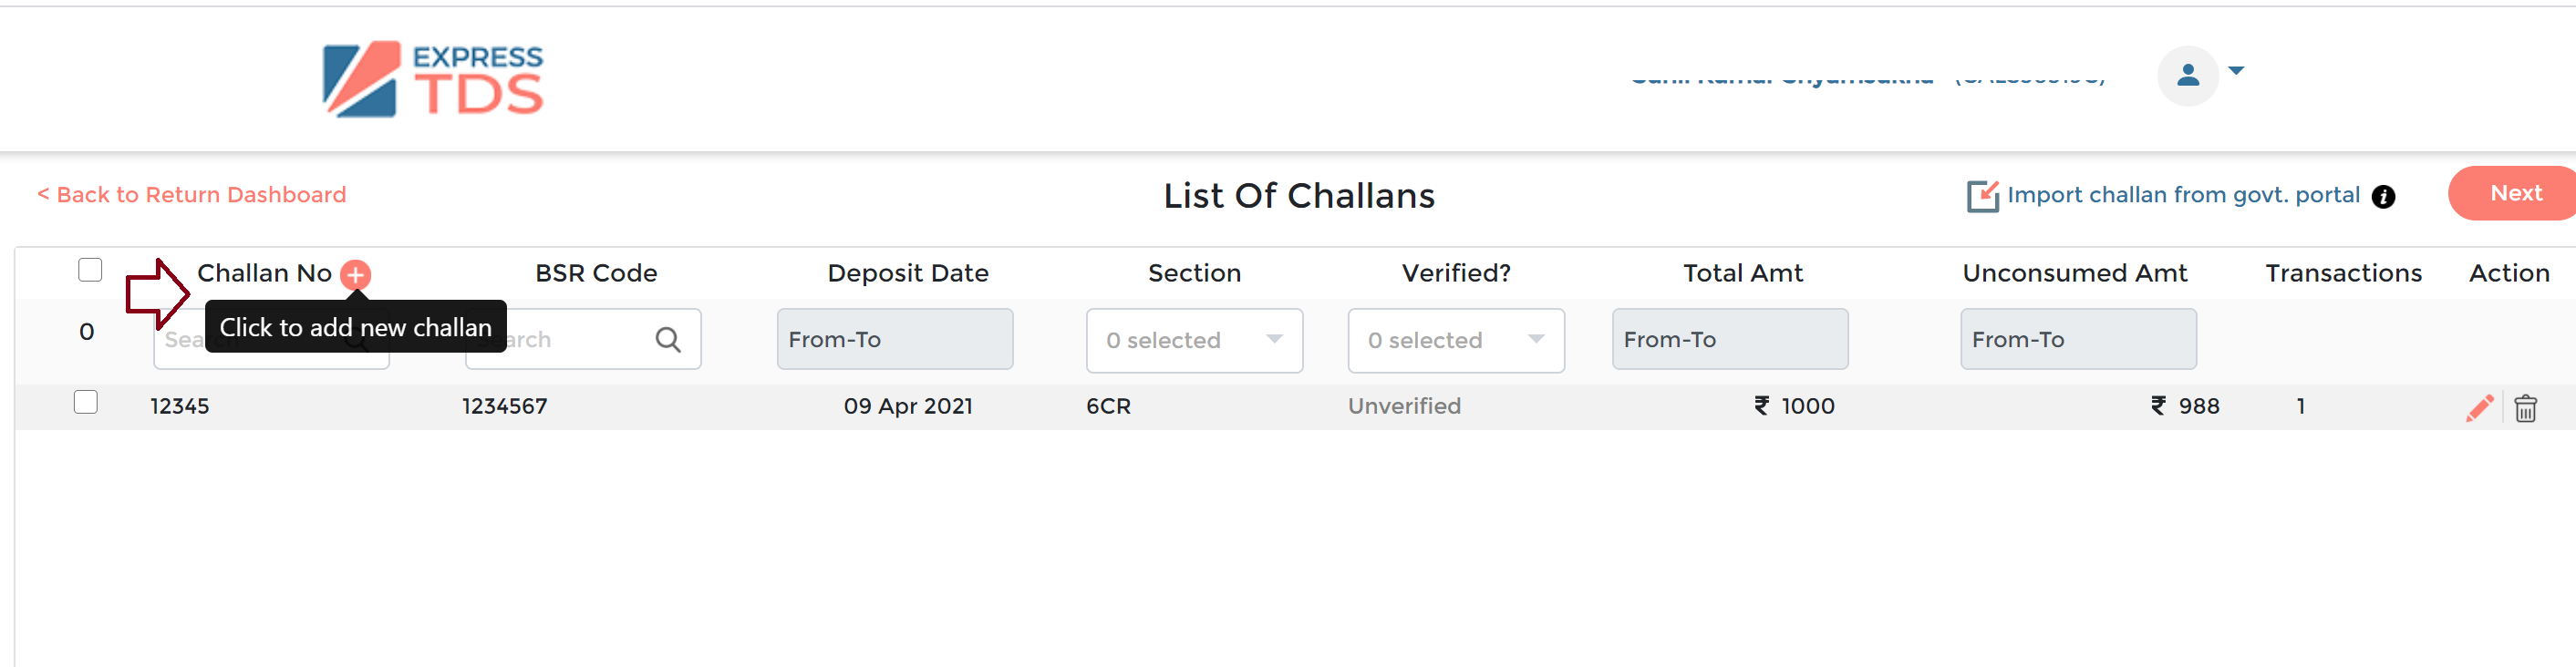
Task: Click Import challan from govt. portal link
Action: point(2182,195)
